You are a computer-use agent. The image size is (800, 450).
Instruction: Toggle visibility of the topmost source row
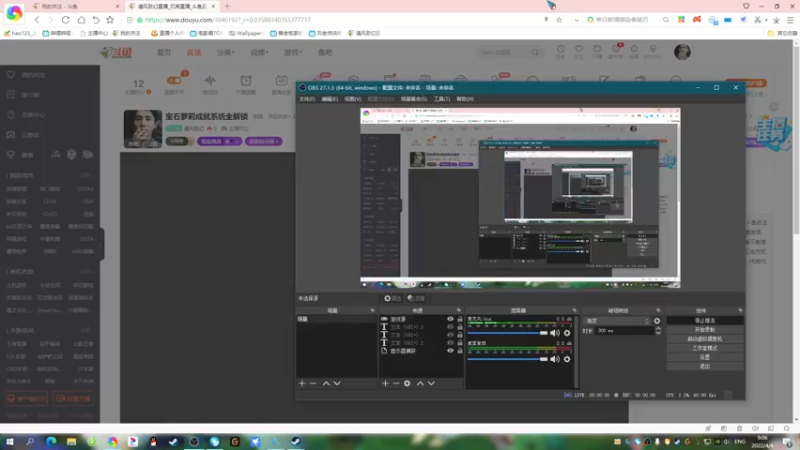(450, 319)
